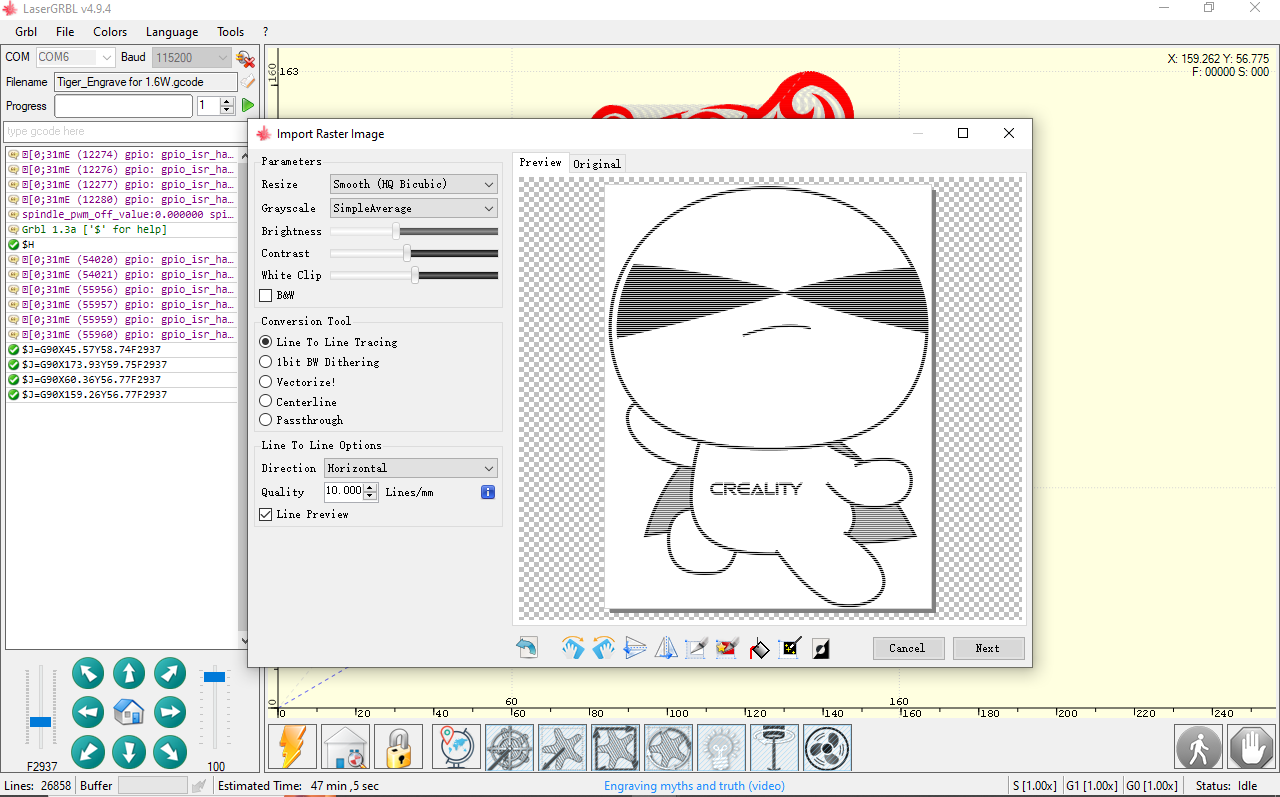Click the homing house icon
The image size is (1280, 797).
point(346,747)
